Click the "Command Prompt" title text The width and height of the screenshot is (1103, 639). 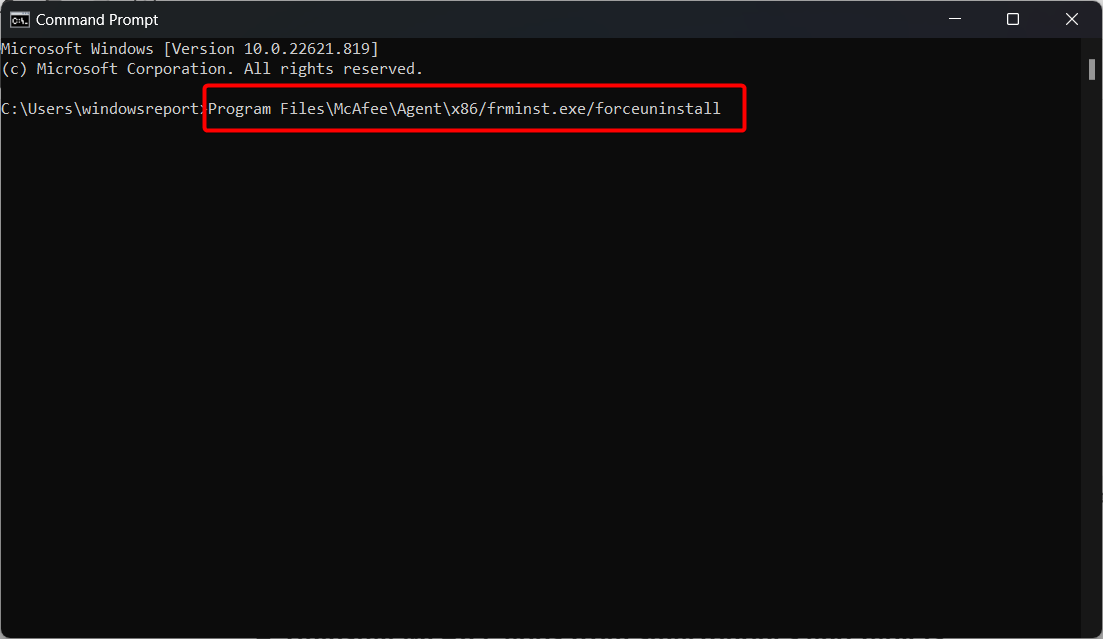(97, 20)
